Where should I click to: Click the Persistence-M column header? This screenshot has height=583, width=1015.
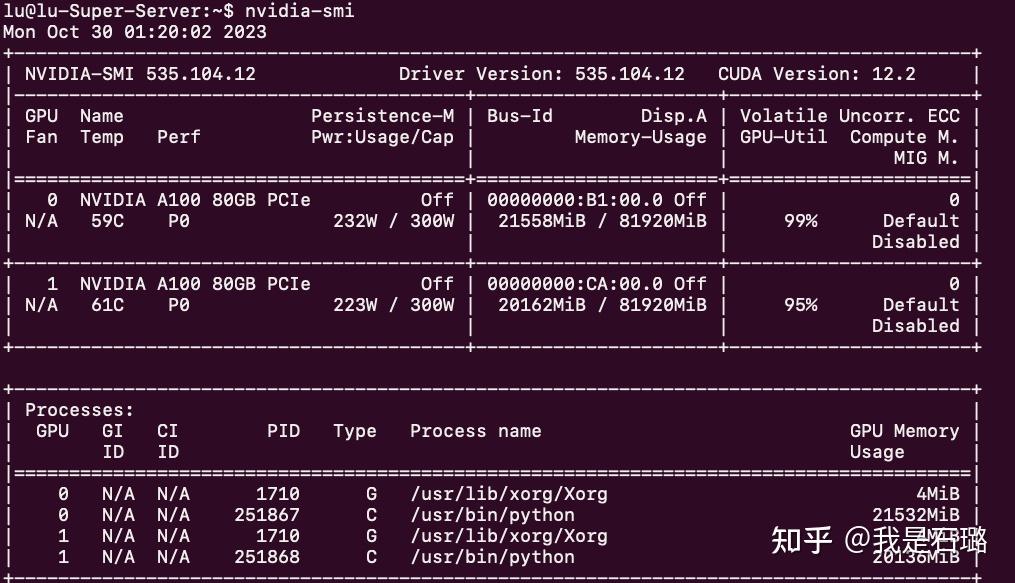[382, 116]
